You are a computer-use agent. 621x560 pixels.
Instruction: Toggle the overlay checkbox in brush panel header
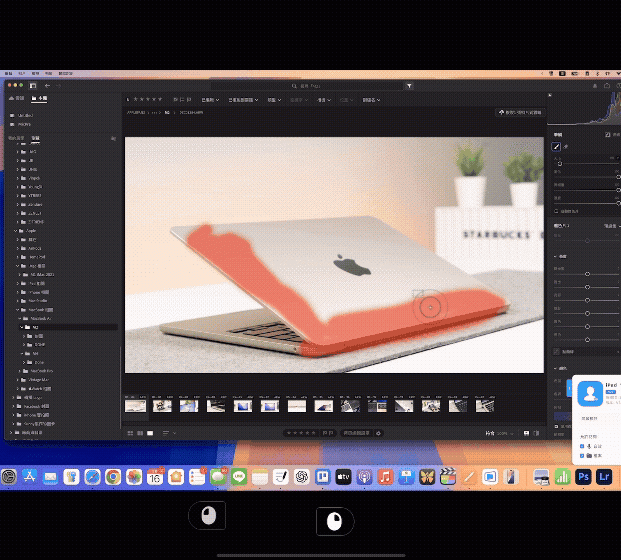607,134
